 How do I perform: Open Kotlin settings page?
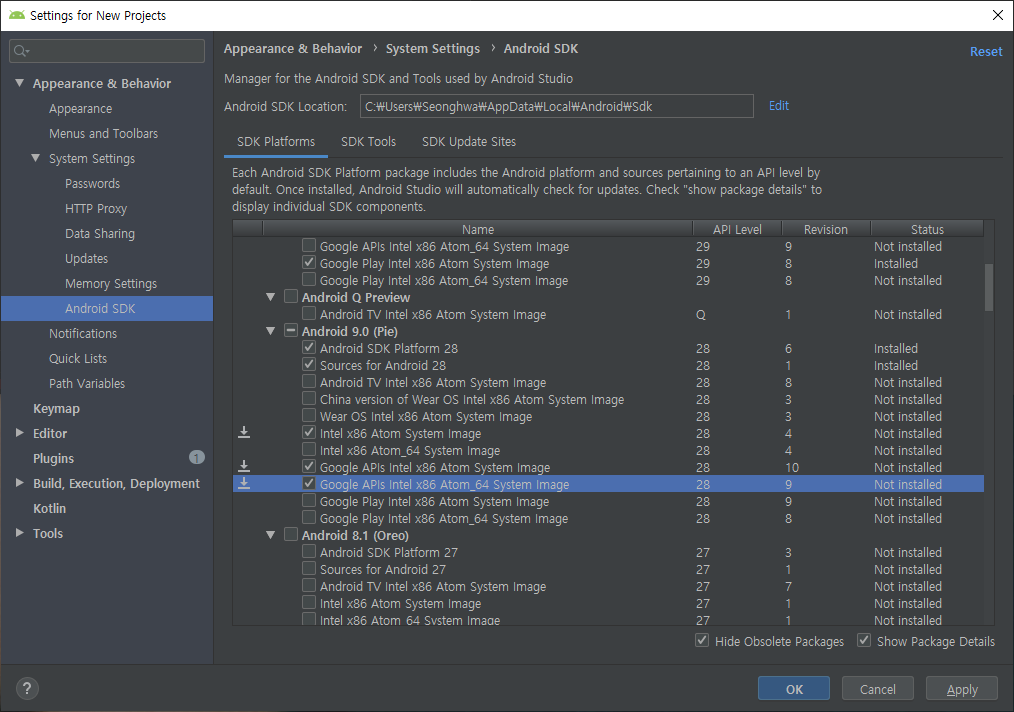(x=49, y=508)
